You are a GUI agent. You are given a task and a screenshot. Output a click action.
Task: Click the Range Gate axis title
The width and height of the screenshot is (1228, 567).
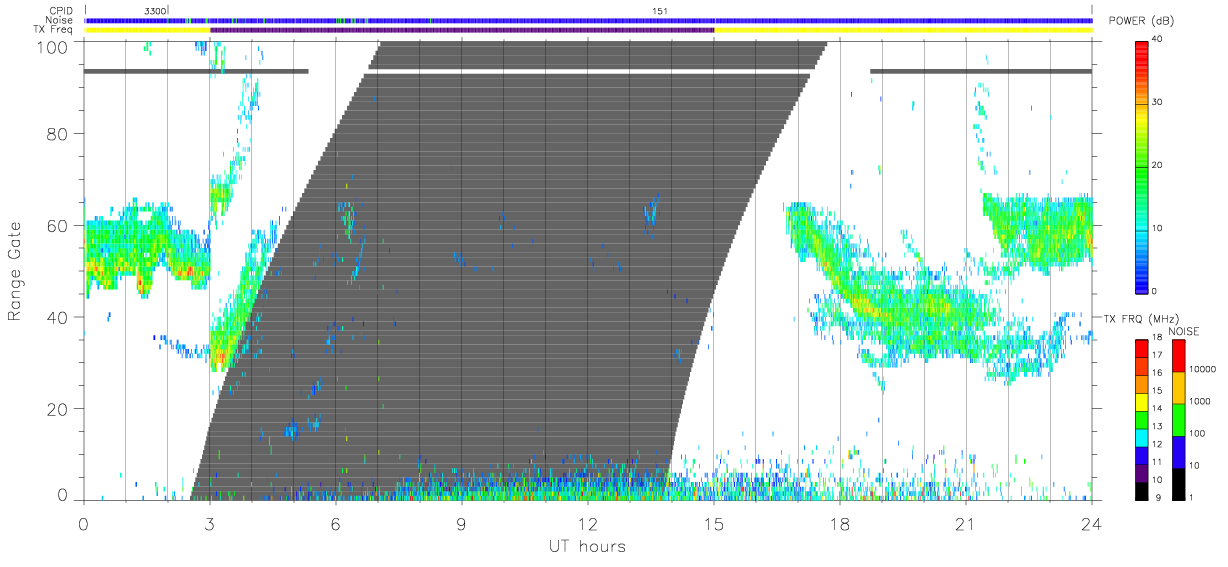[15, 271]
